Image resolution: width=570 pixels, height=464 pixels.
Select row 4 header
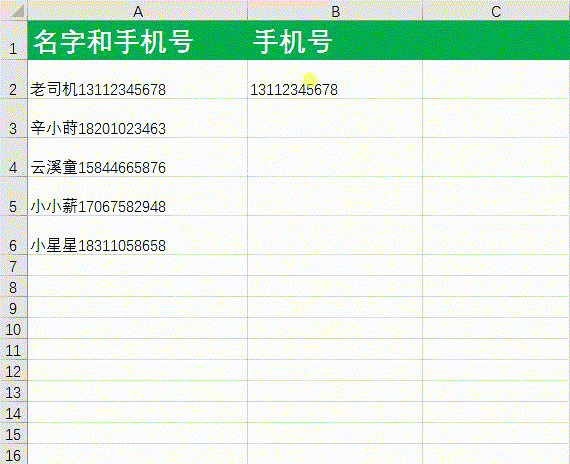[x=14, y=157]
